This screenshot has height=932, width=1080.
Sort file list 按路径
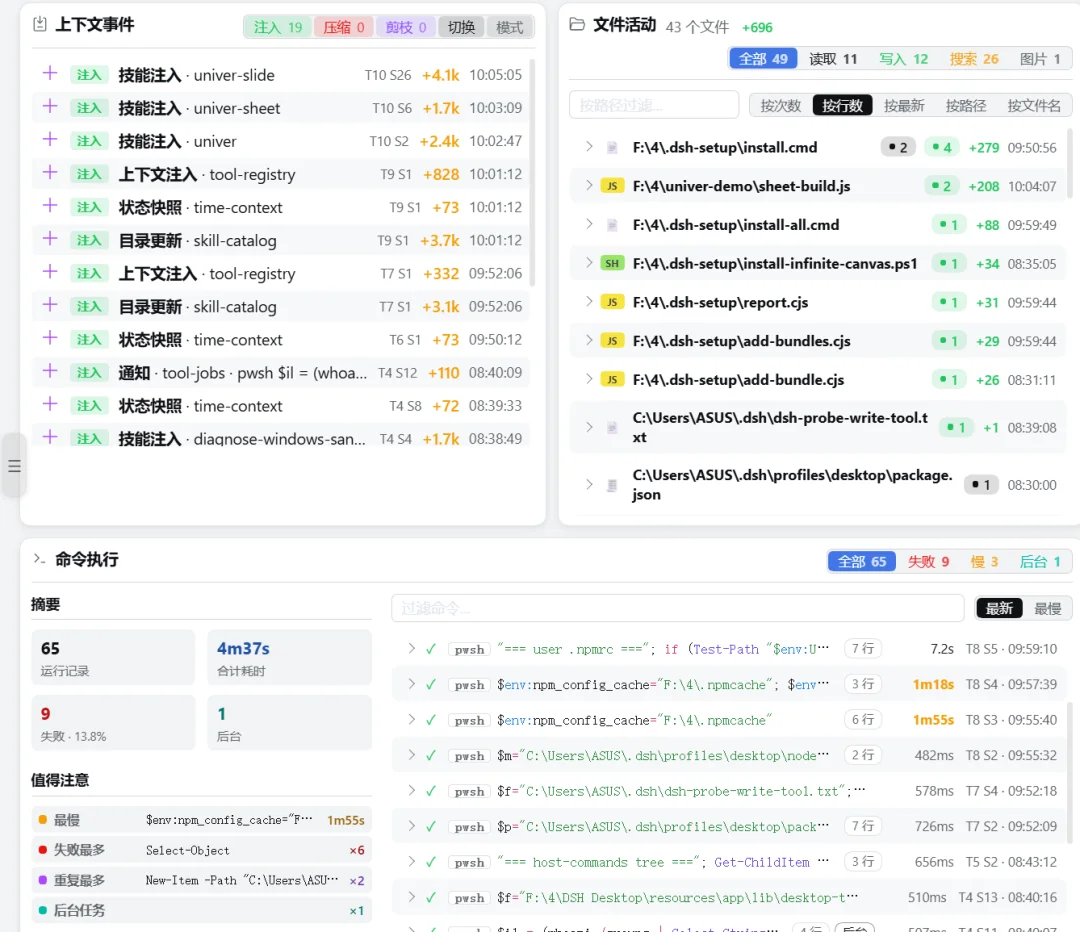pyautogui.click(x=966, y=105)
